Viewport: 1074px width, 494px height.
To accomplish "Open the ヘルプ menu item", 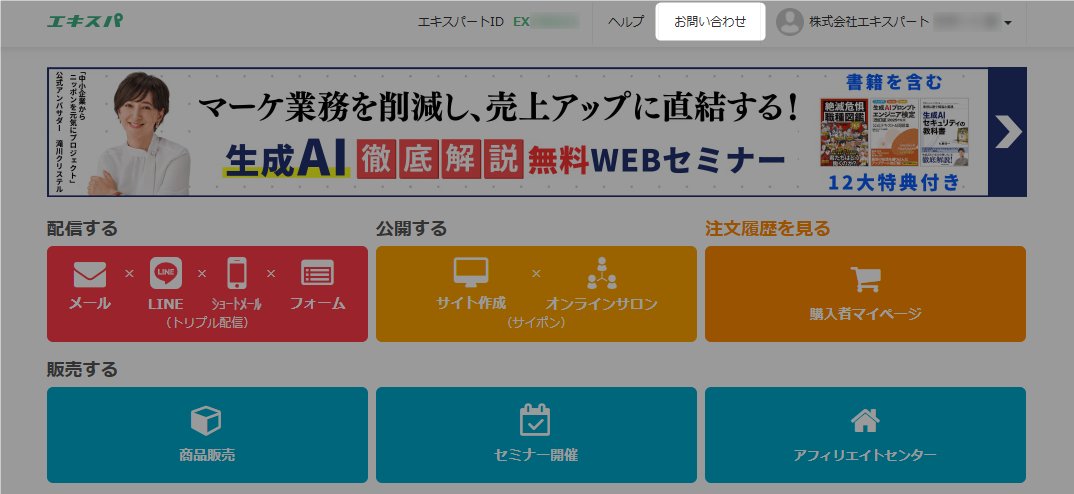I will [626, 21].
